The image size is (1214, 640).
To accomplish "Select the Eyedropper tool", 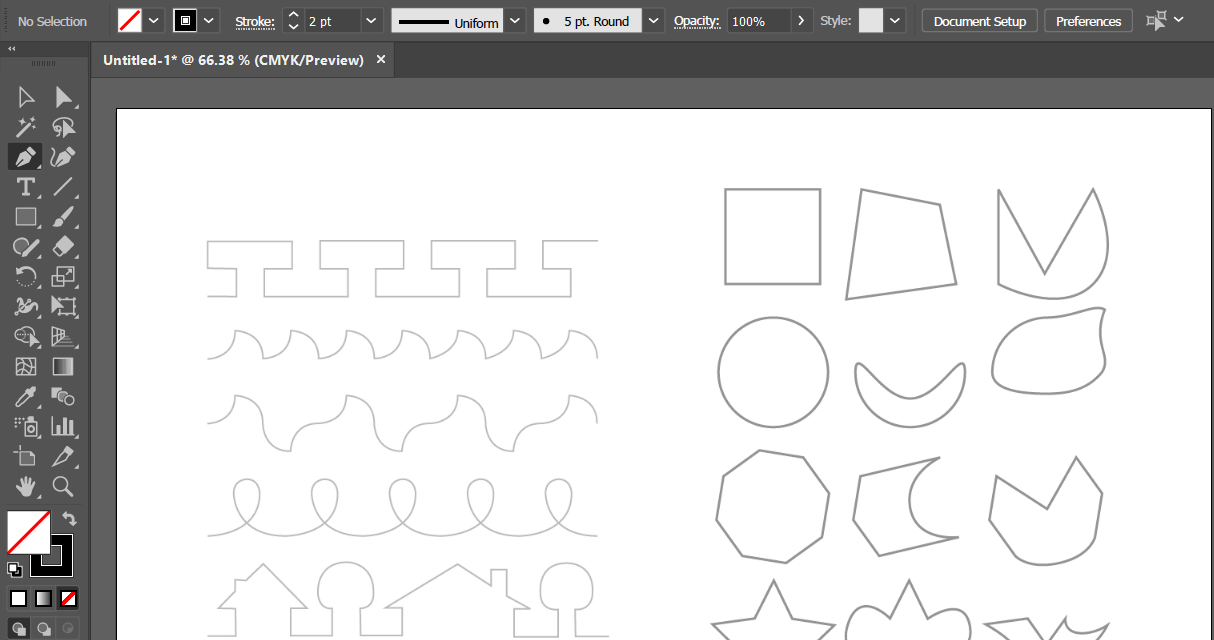I will (26, 397).
